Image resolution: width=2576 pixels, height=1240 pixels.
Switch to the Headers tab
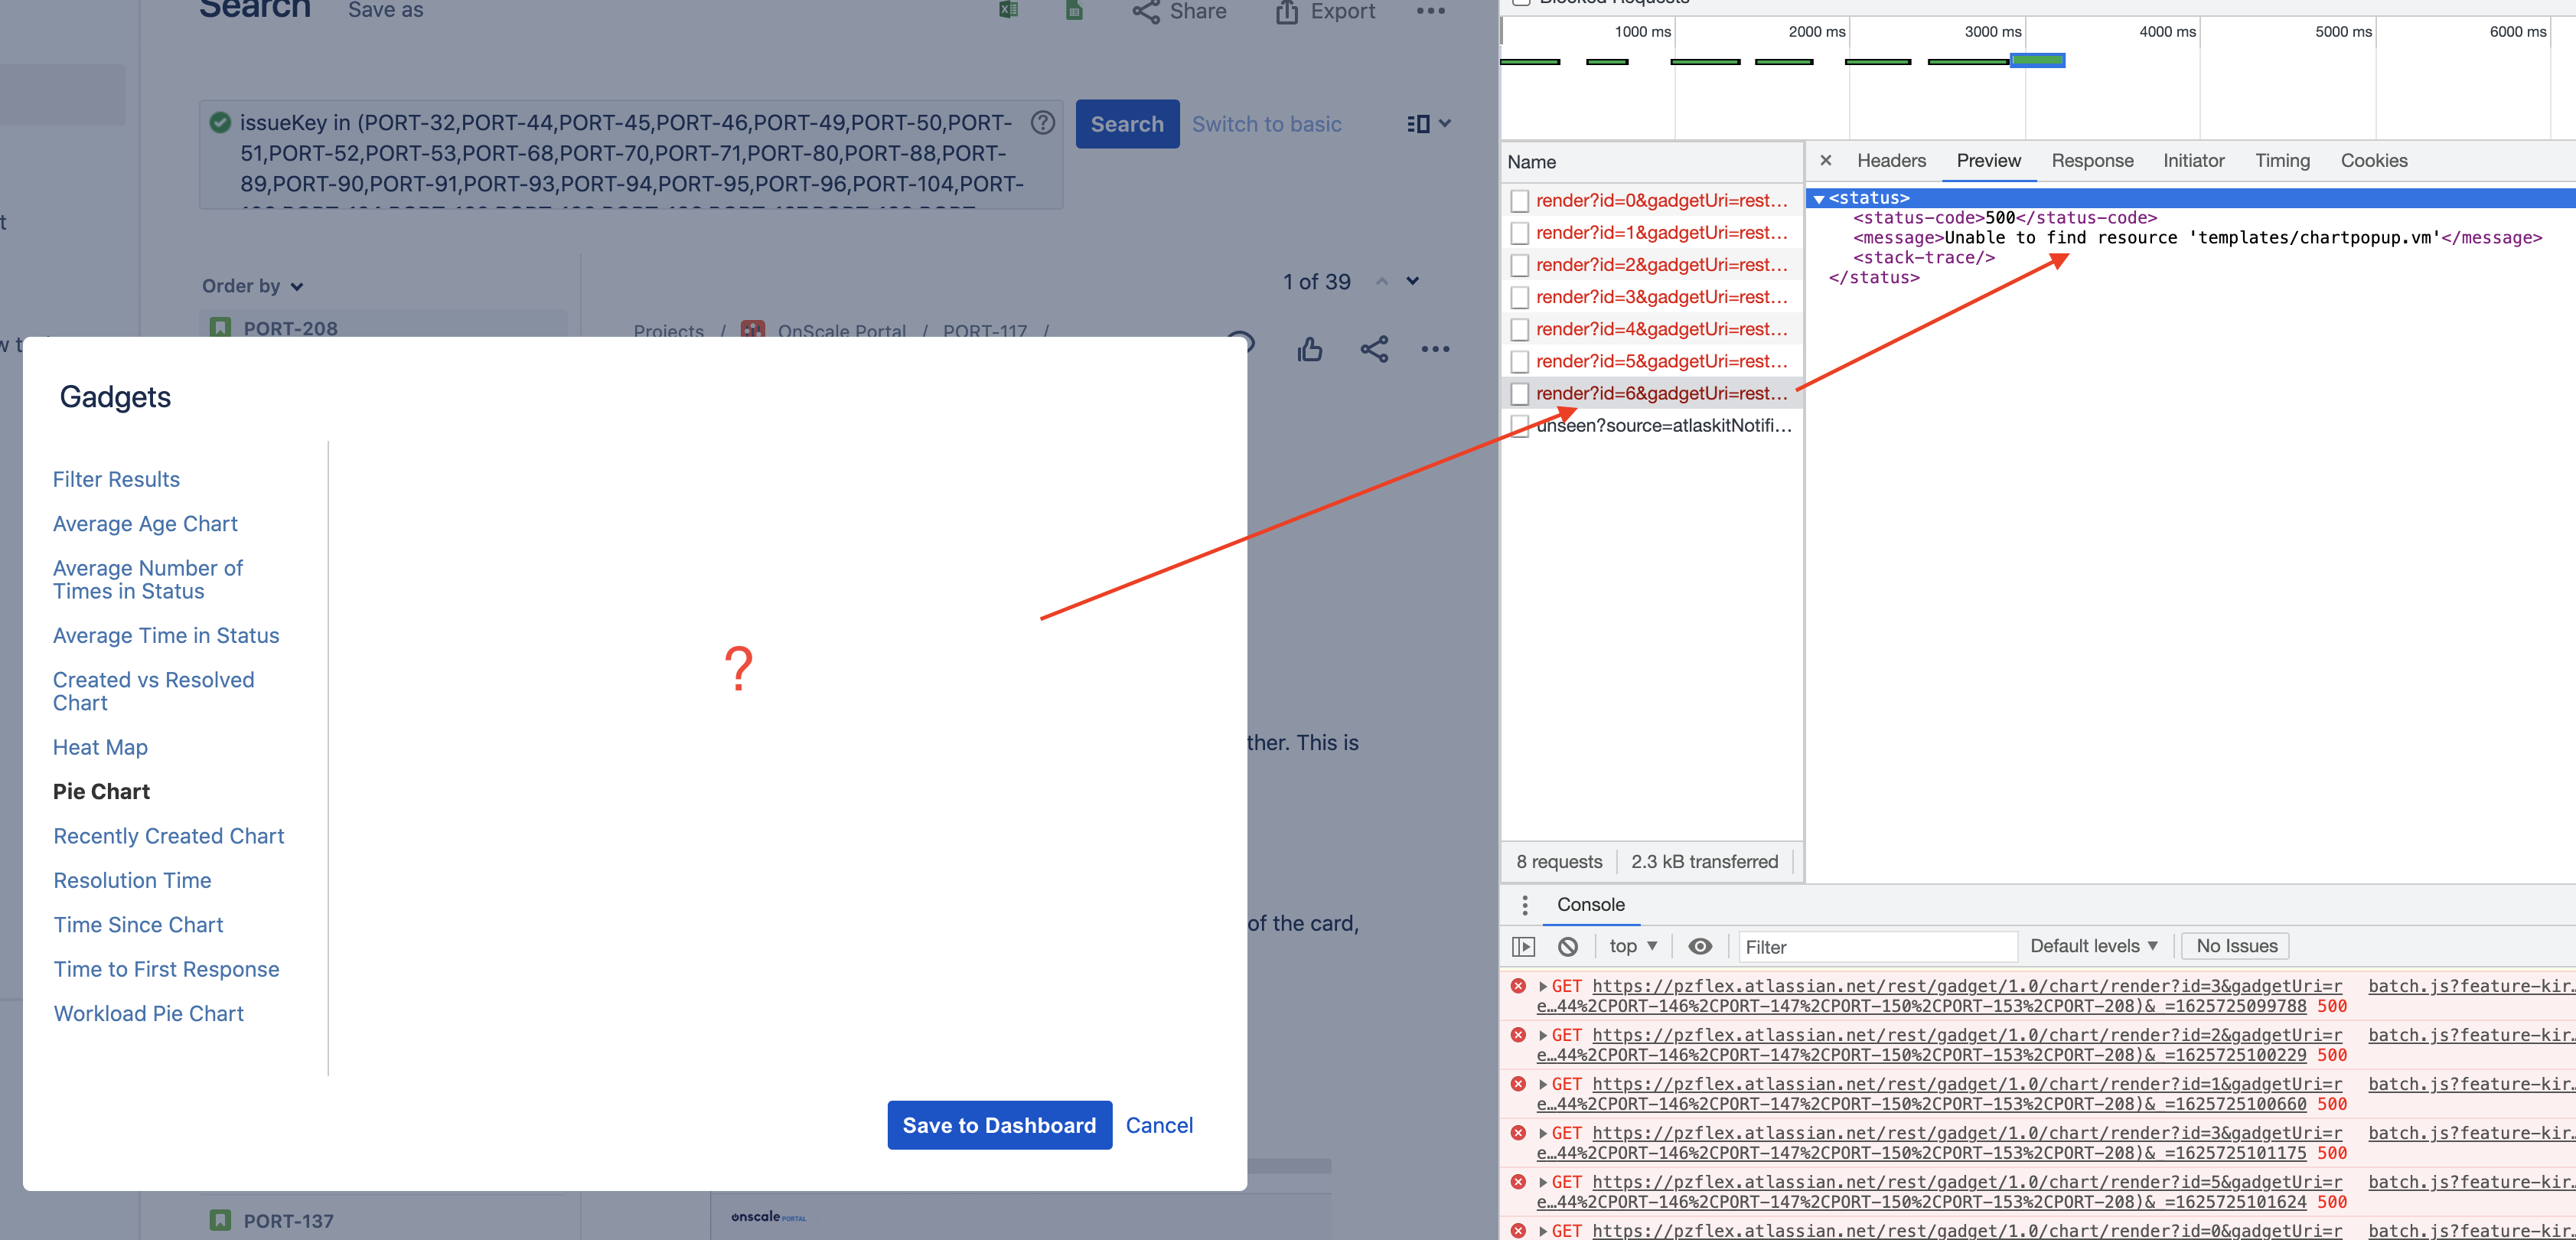1891,160
